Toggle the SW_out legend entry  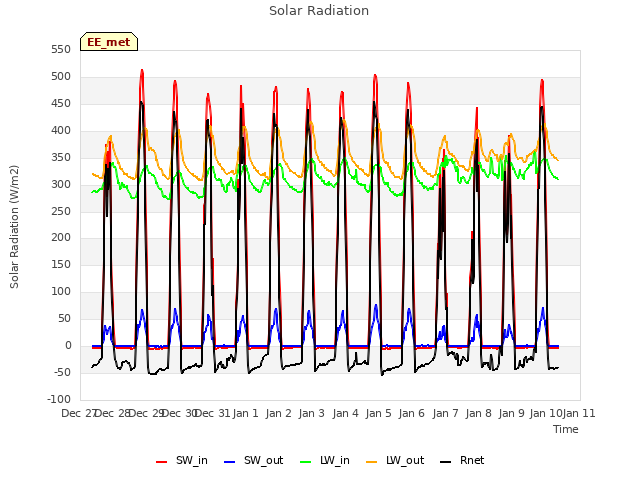pyautogui.click(x=253, y=460)
